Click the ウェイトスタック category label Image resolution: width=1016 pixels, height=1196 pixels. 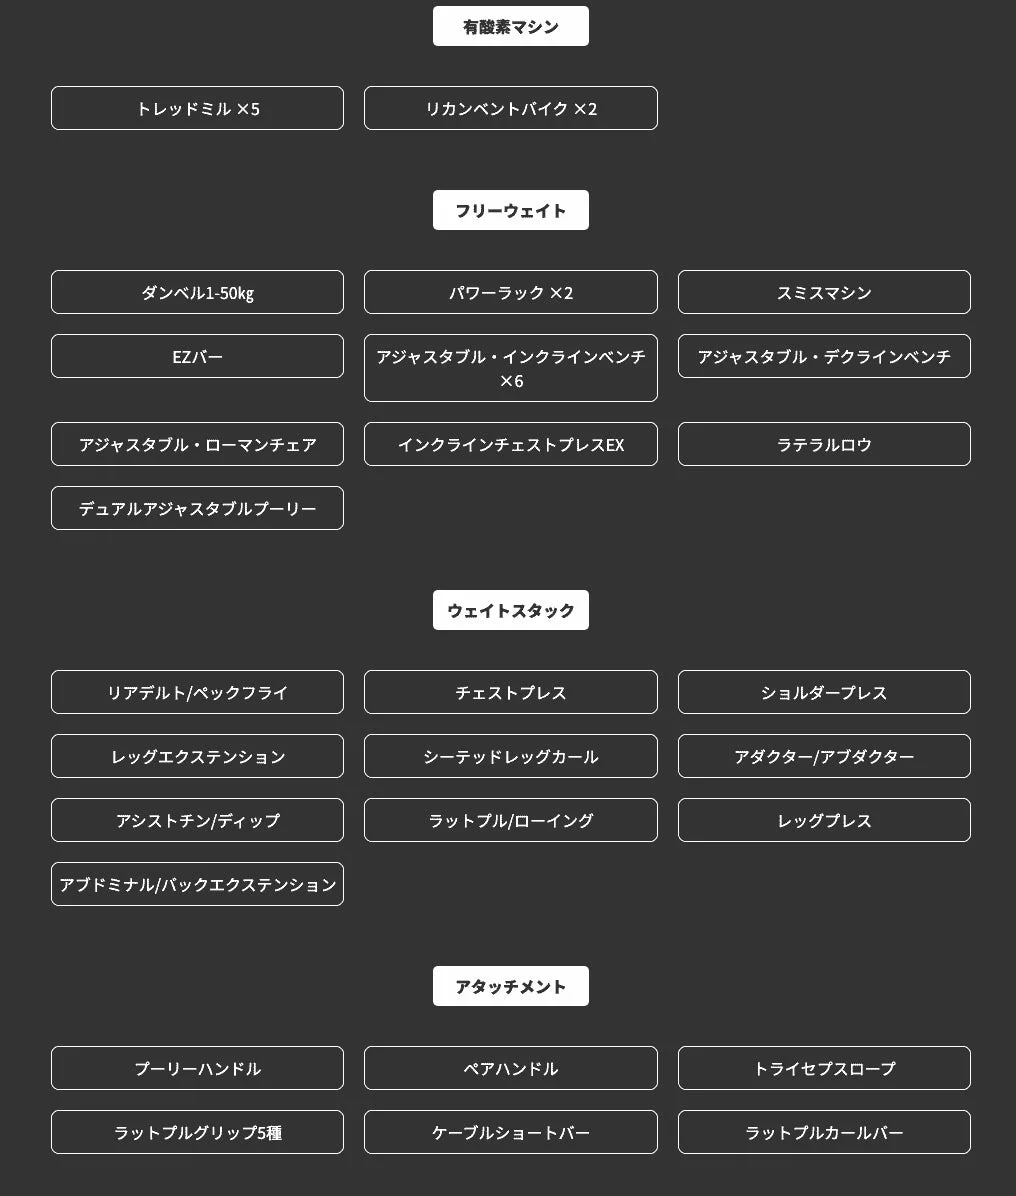click(511, 610)
